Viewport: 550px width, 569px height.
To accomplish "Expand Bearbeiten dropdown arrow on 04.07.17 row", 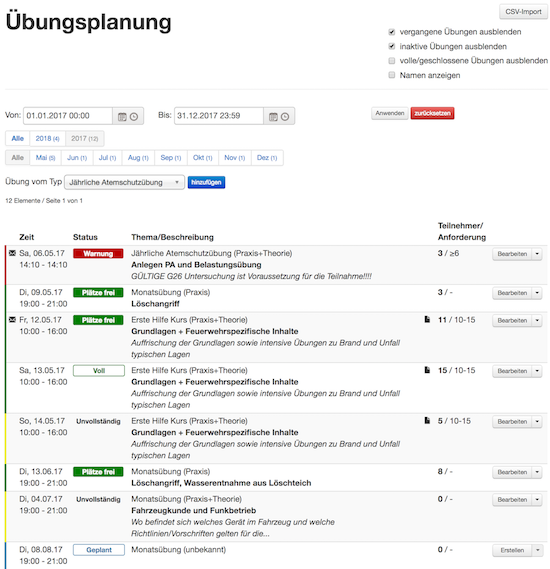I will pos(537,500).
